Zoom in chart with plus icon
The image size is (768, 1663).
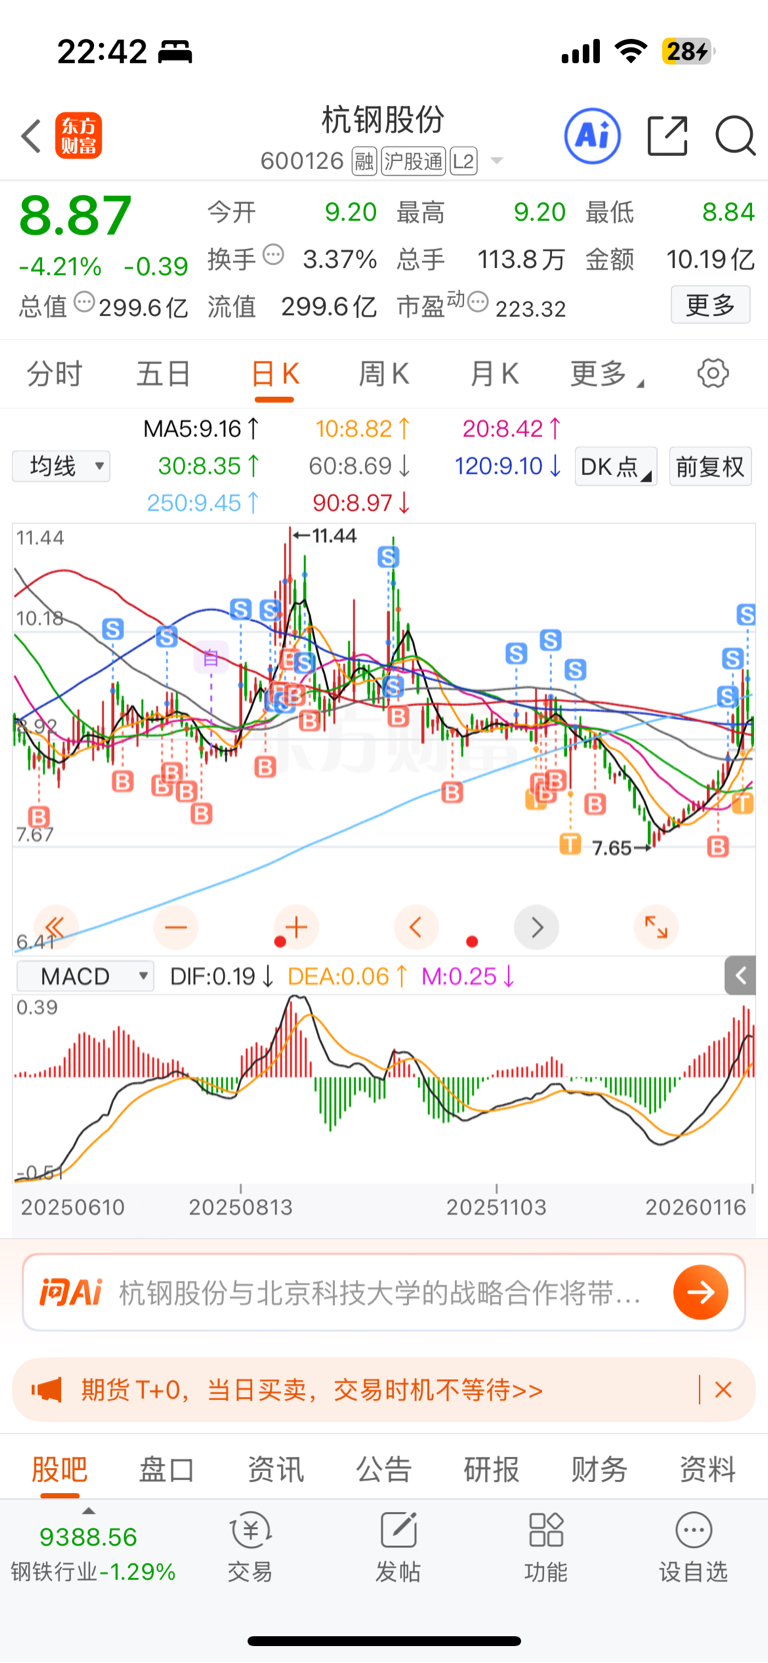point(296,928)
